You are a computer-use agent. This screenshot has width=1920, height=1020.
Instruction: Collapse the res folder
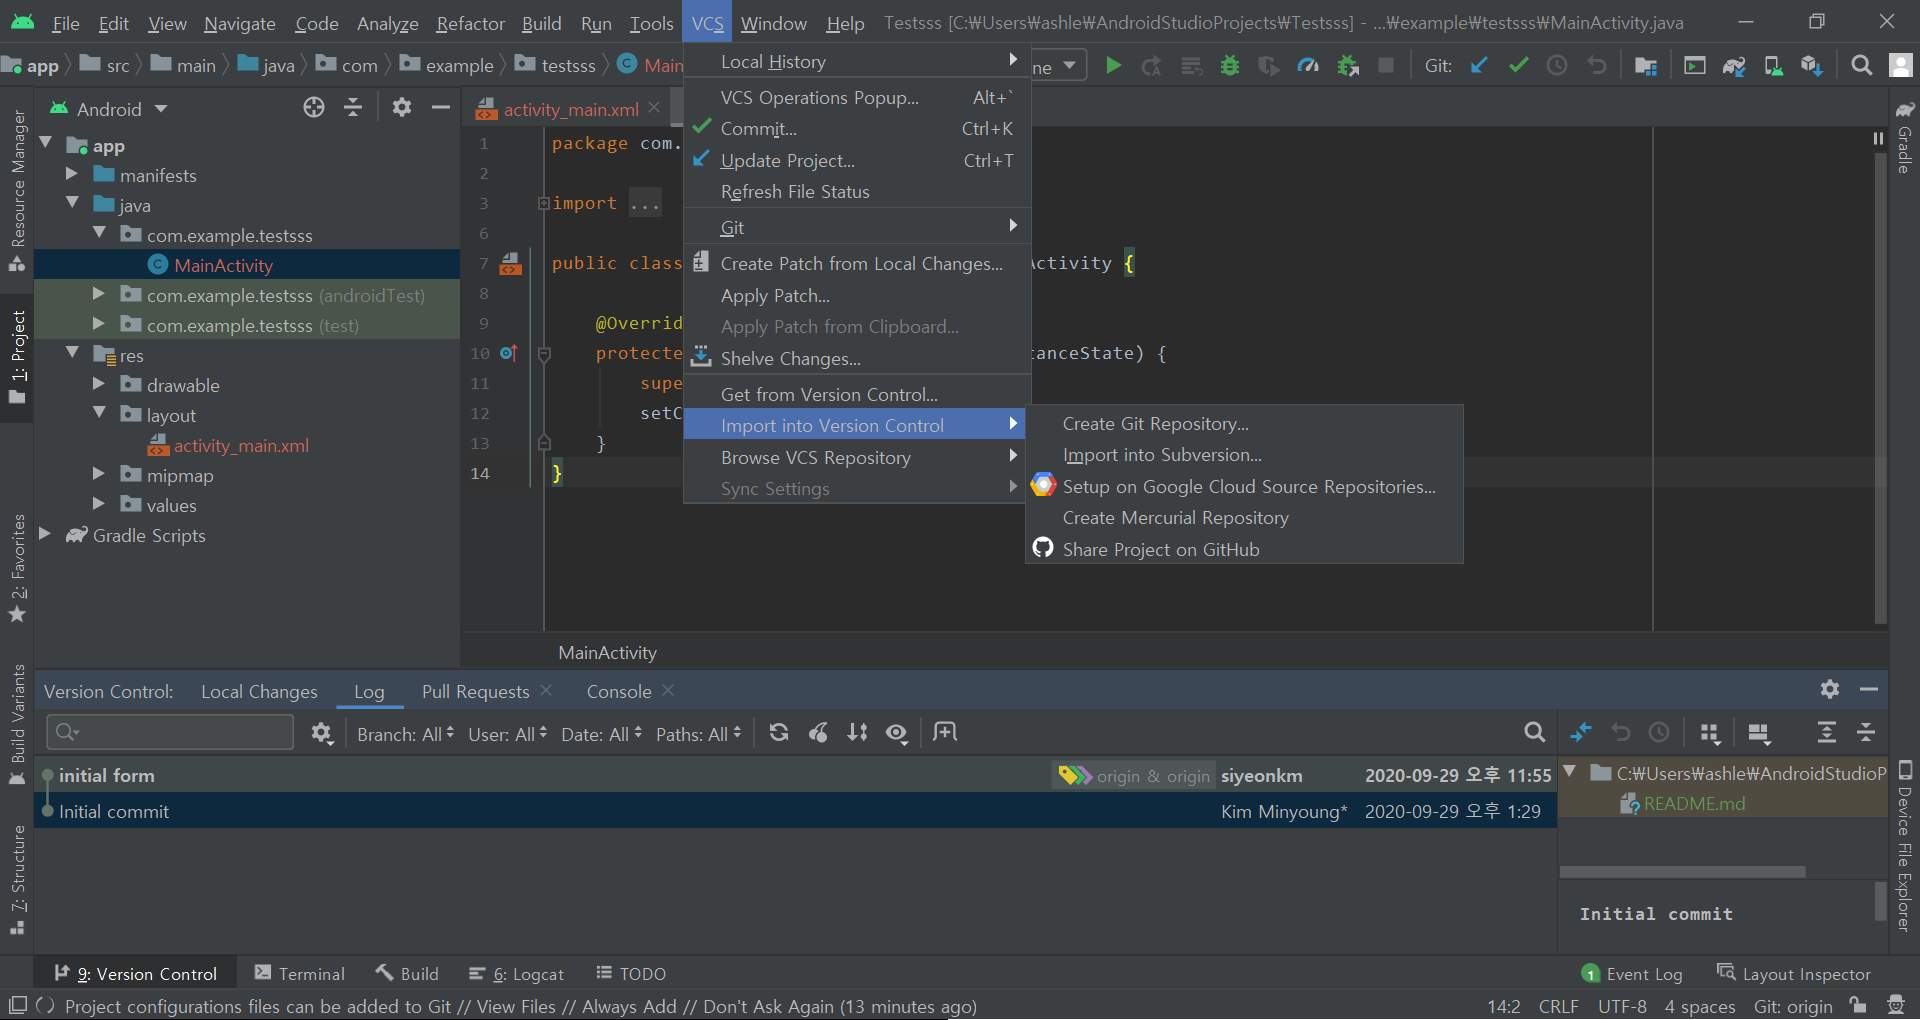point(71,354)
